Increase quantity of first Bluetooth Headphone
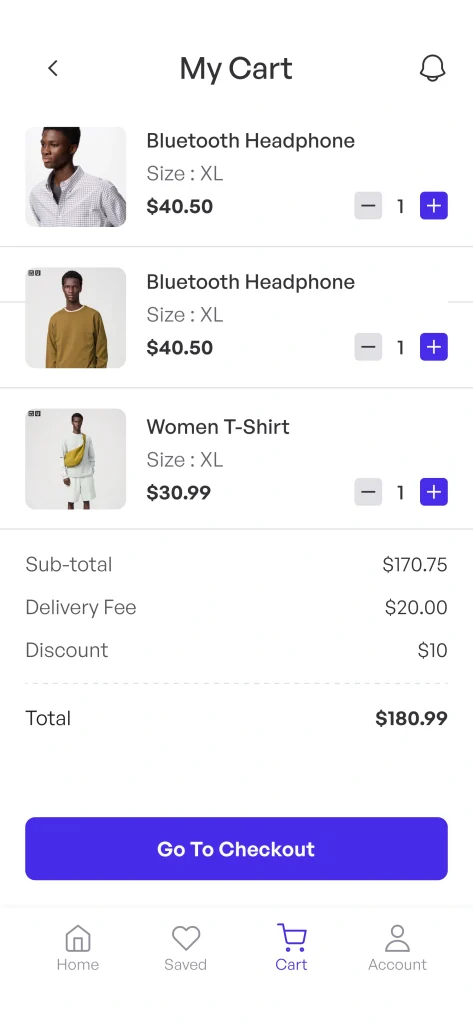Screen dimensions: 473x1024 coord(434,206)
